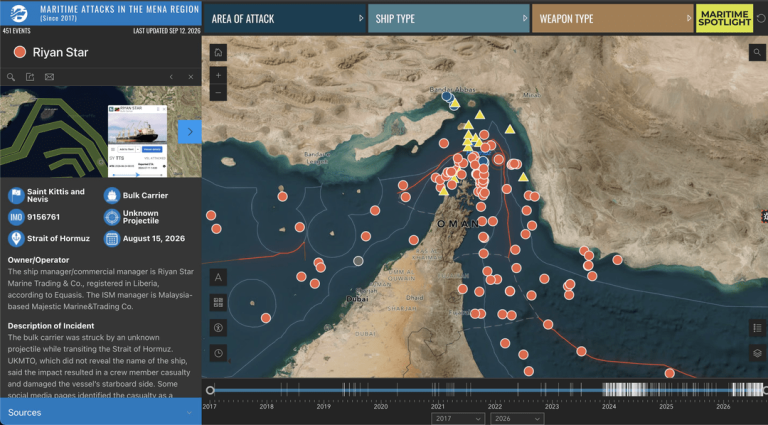Screen dimensions: 768x425
Task: Open the 2017 start year dropdown
Action: (x=458, y=419)
